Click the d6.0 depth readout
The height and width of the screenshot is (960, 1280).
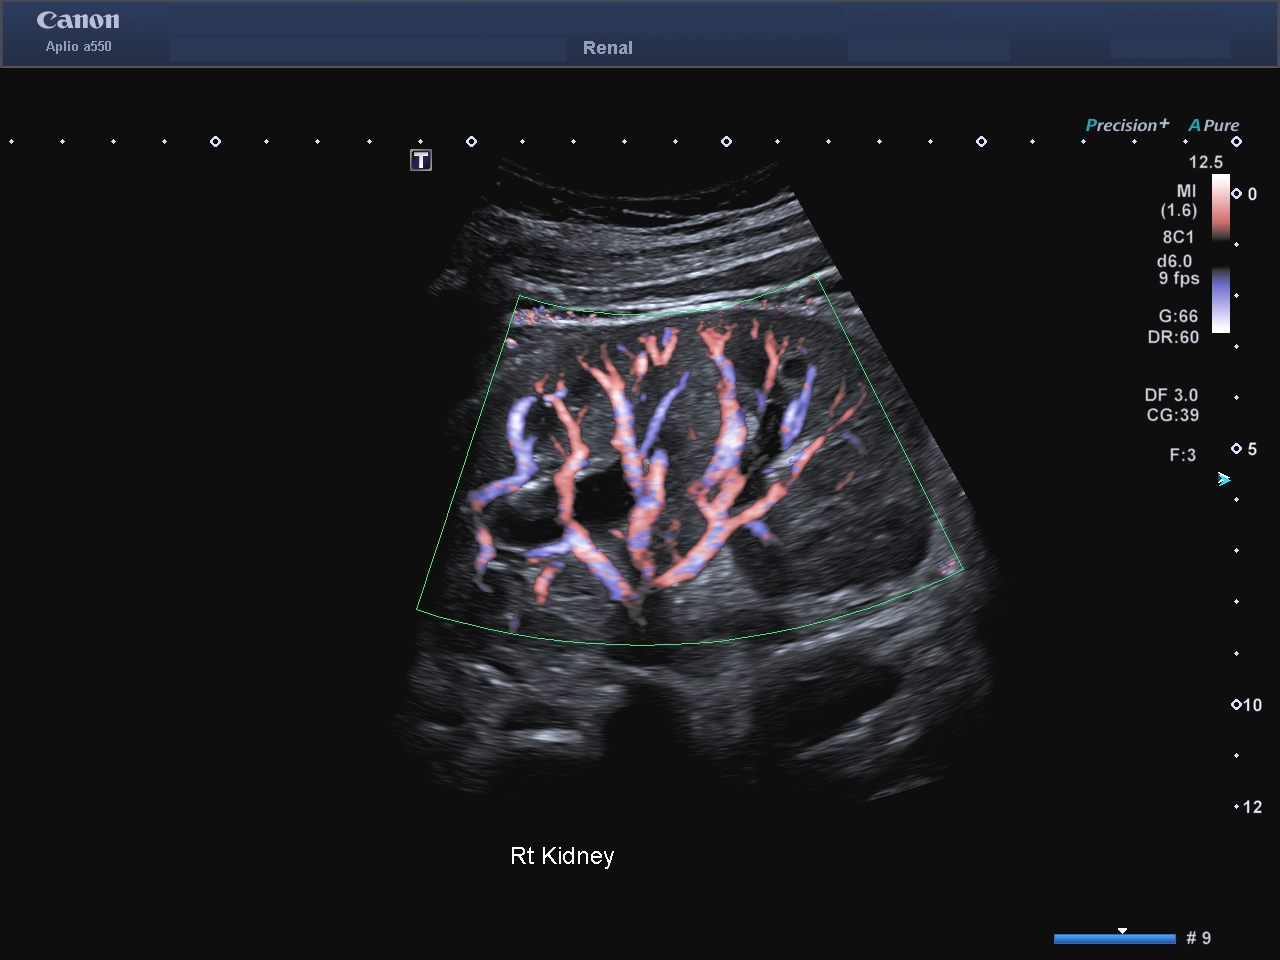[x=1175, y=261]
